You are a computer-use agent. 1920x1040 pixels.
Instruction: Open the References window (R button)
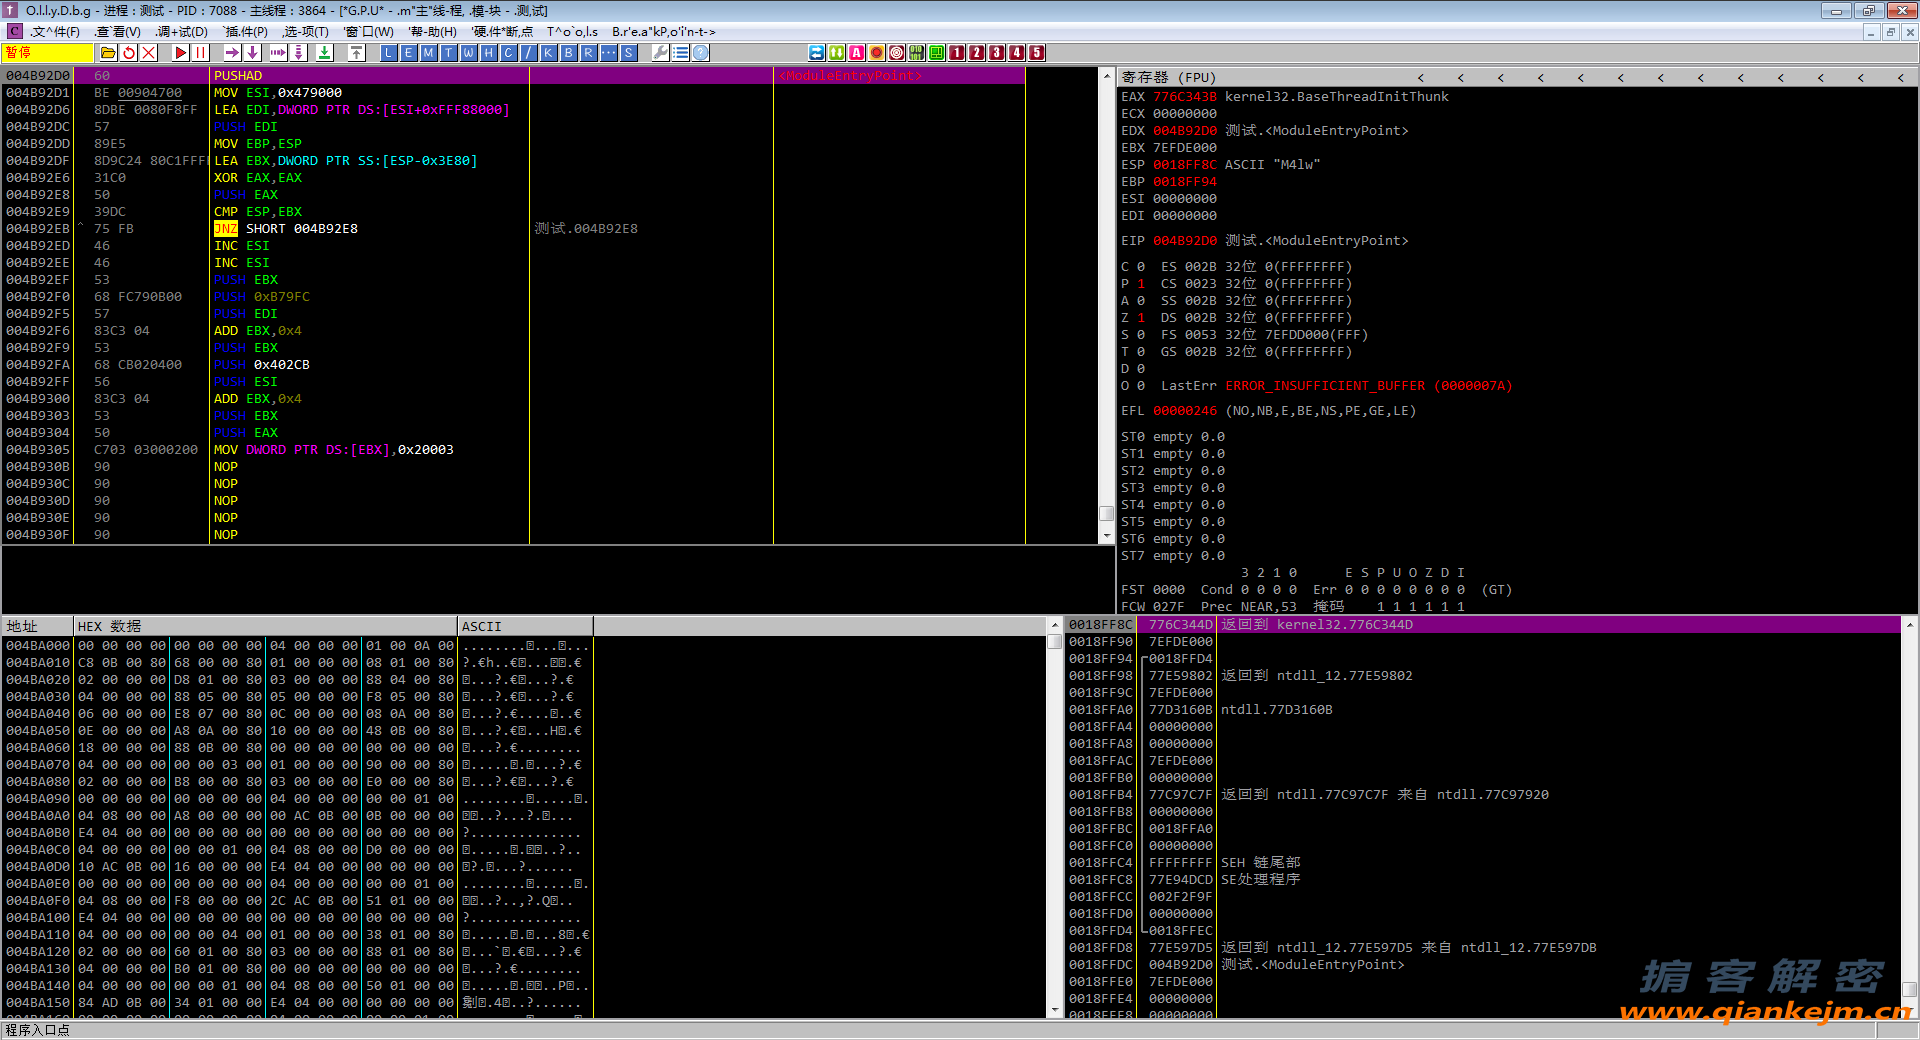[589, 53]
